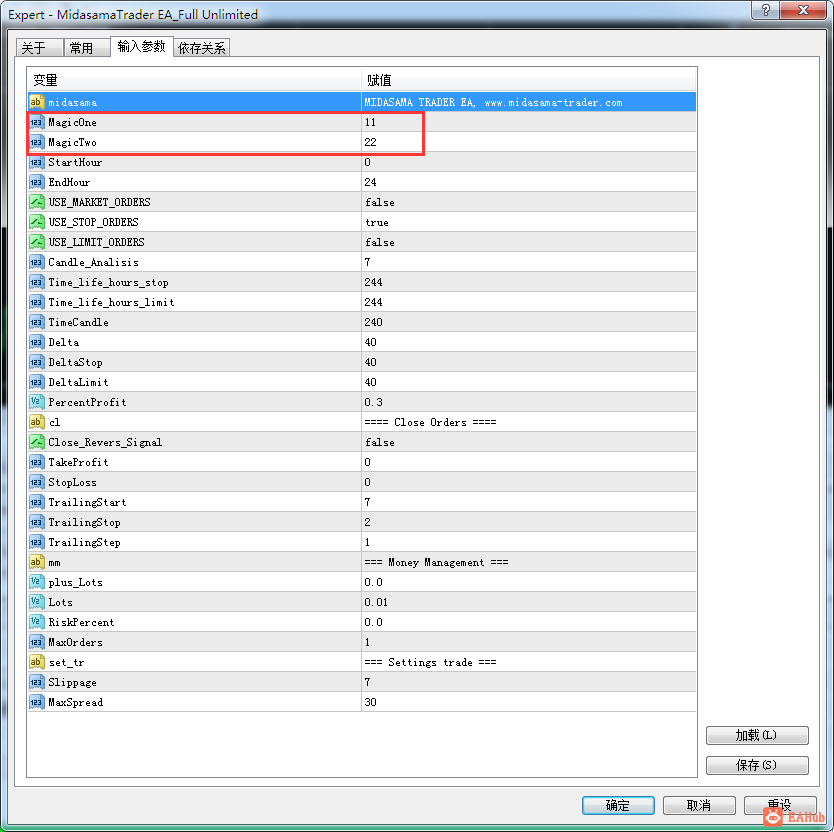This screenshot has height=832, width=834.
Task: Click the PercentProfit value 0.3
Action: tap(373, 402)
